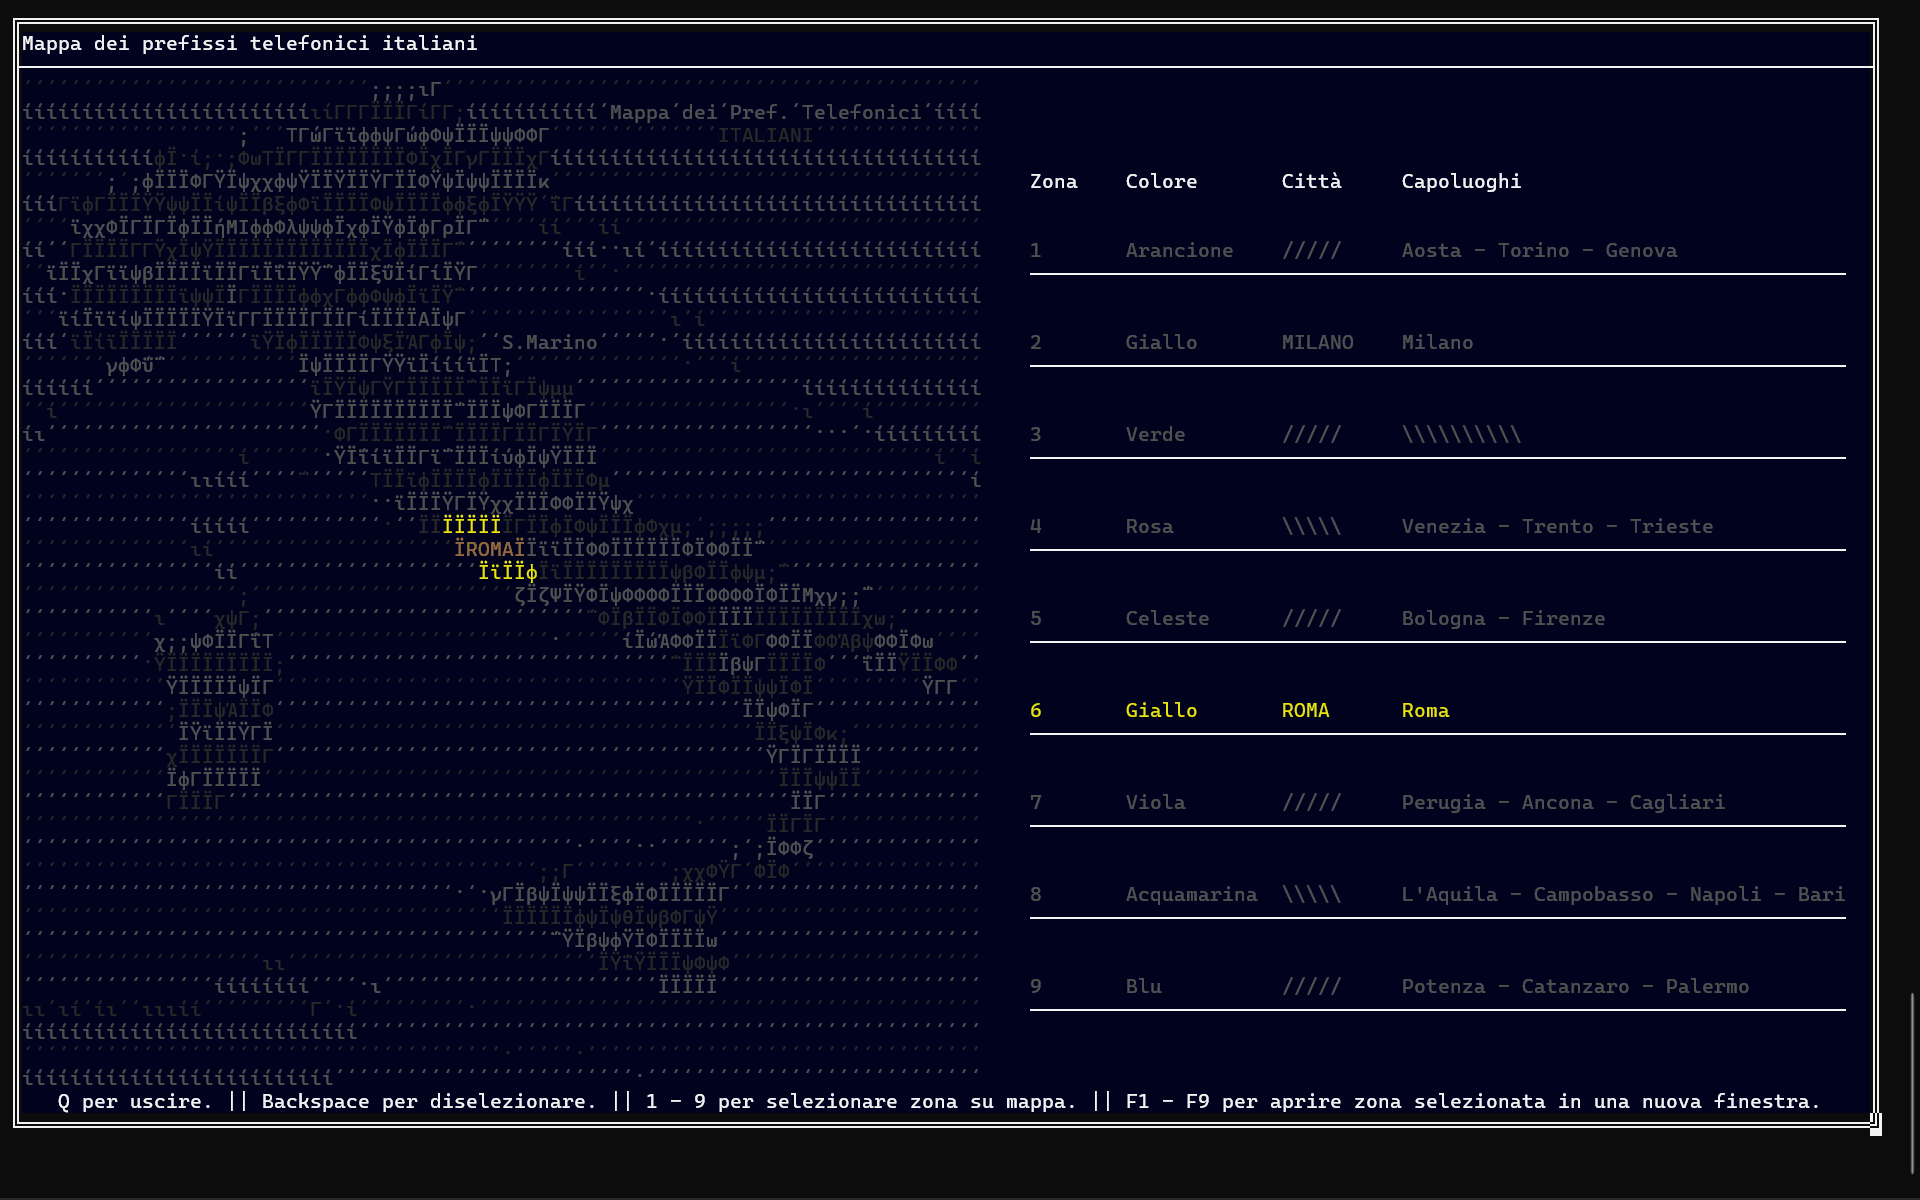Screen dimensions: 1920x1200
Task: Click the Acquamarina color label
Action: pyautogui.click(x=1191, y=895)
